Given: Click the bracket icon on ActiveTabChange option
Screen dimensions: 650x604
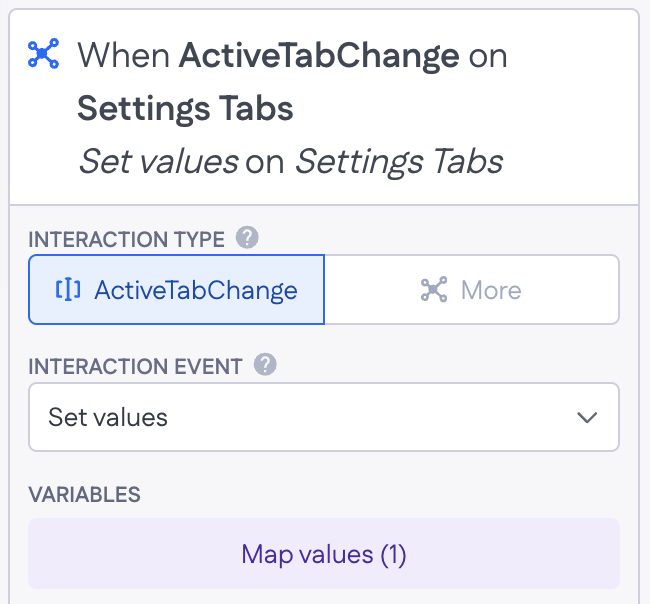Looking at the screenshot, I should [68, 289].
